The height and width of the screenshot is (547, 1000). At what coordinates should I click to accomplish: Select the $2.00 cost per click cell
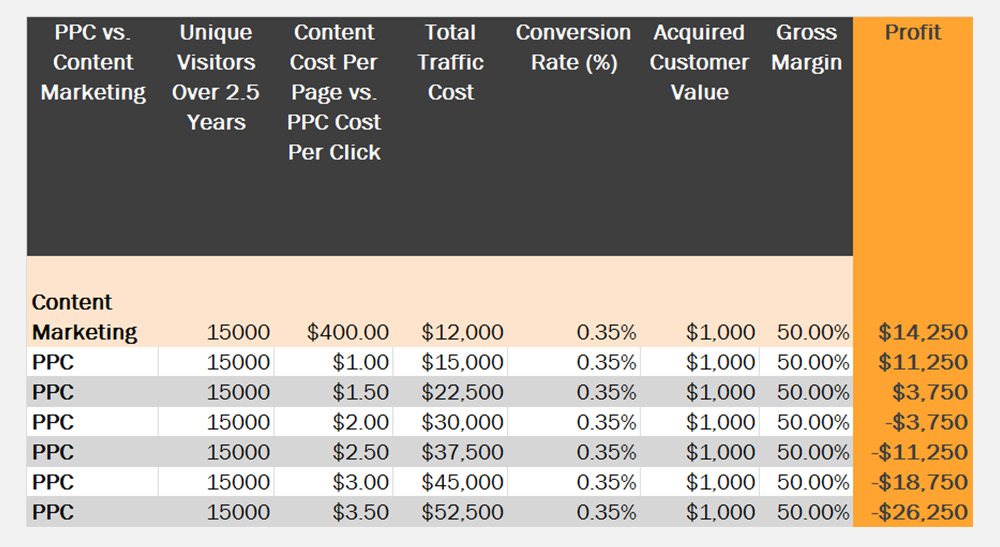pos(361,423)
